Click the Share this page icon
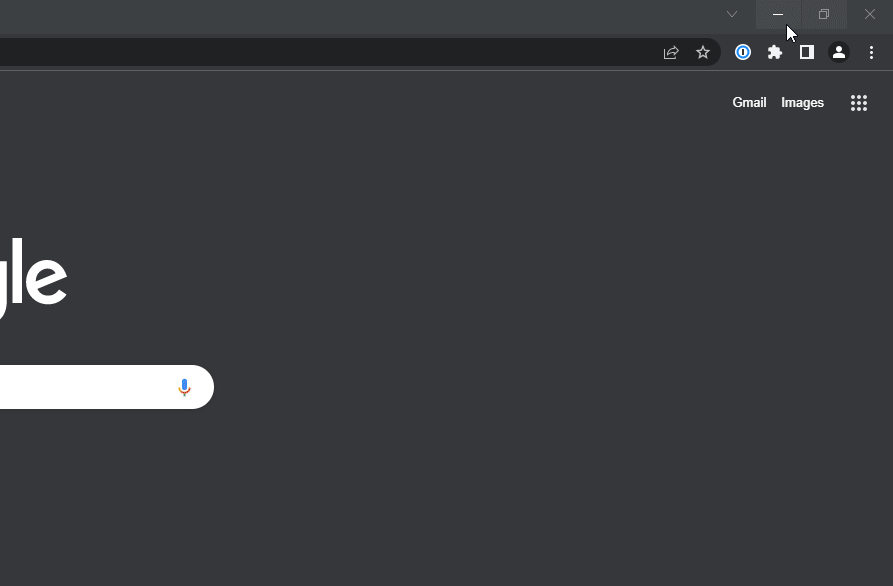 [x=671, y=53]
